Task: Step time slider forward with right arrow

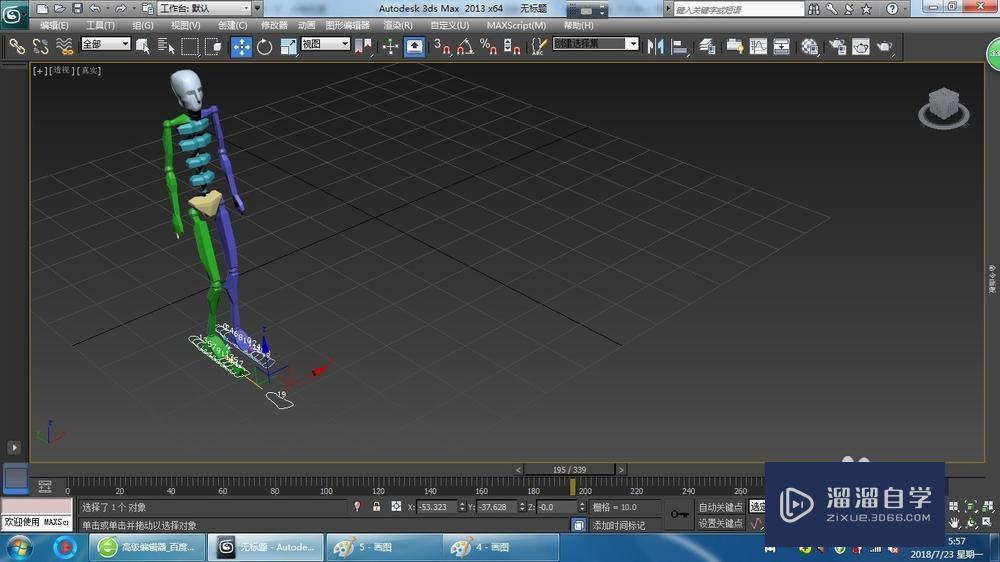Action: tap(621, 470)
